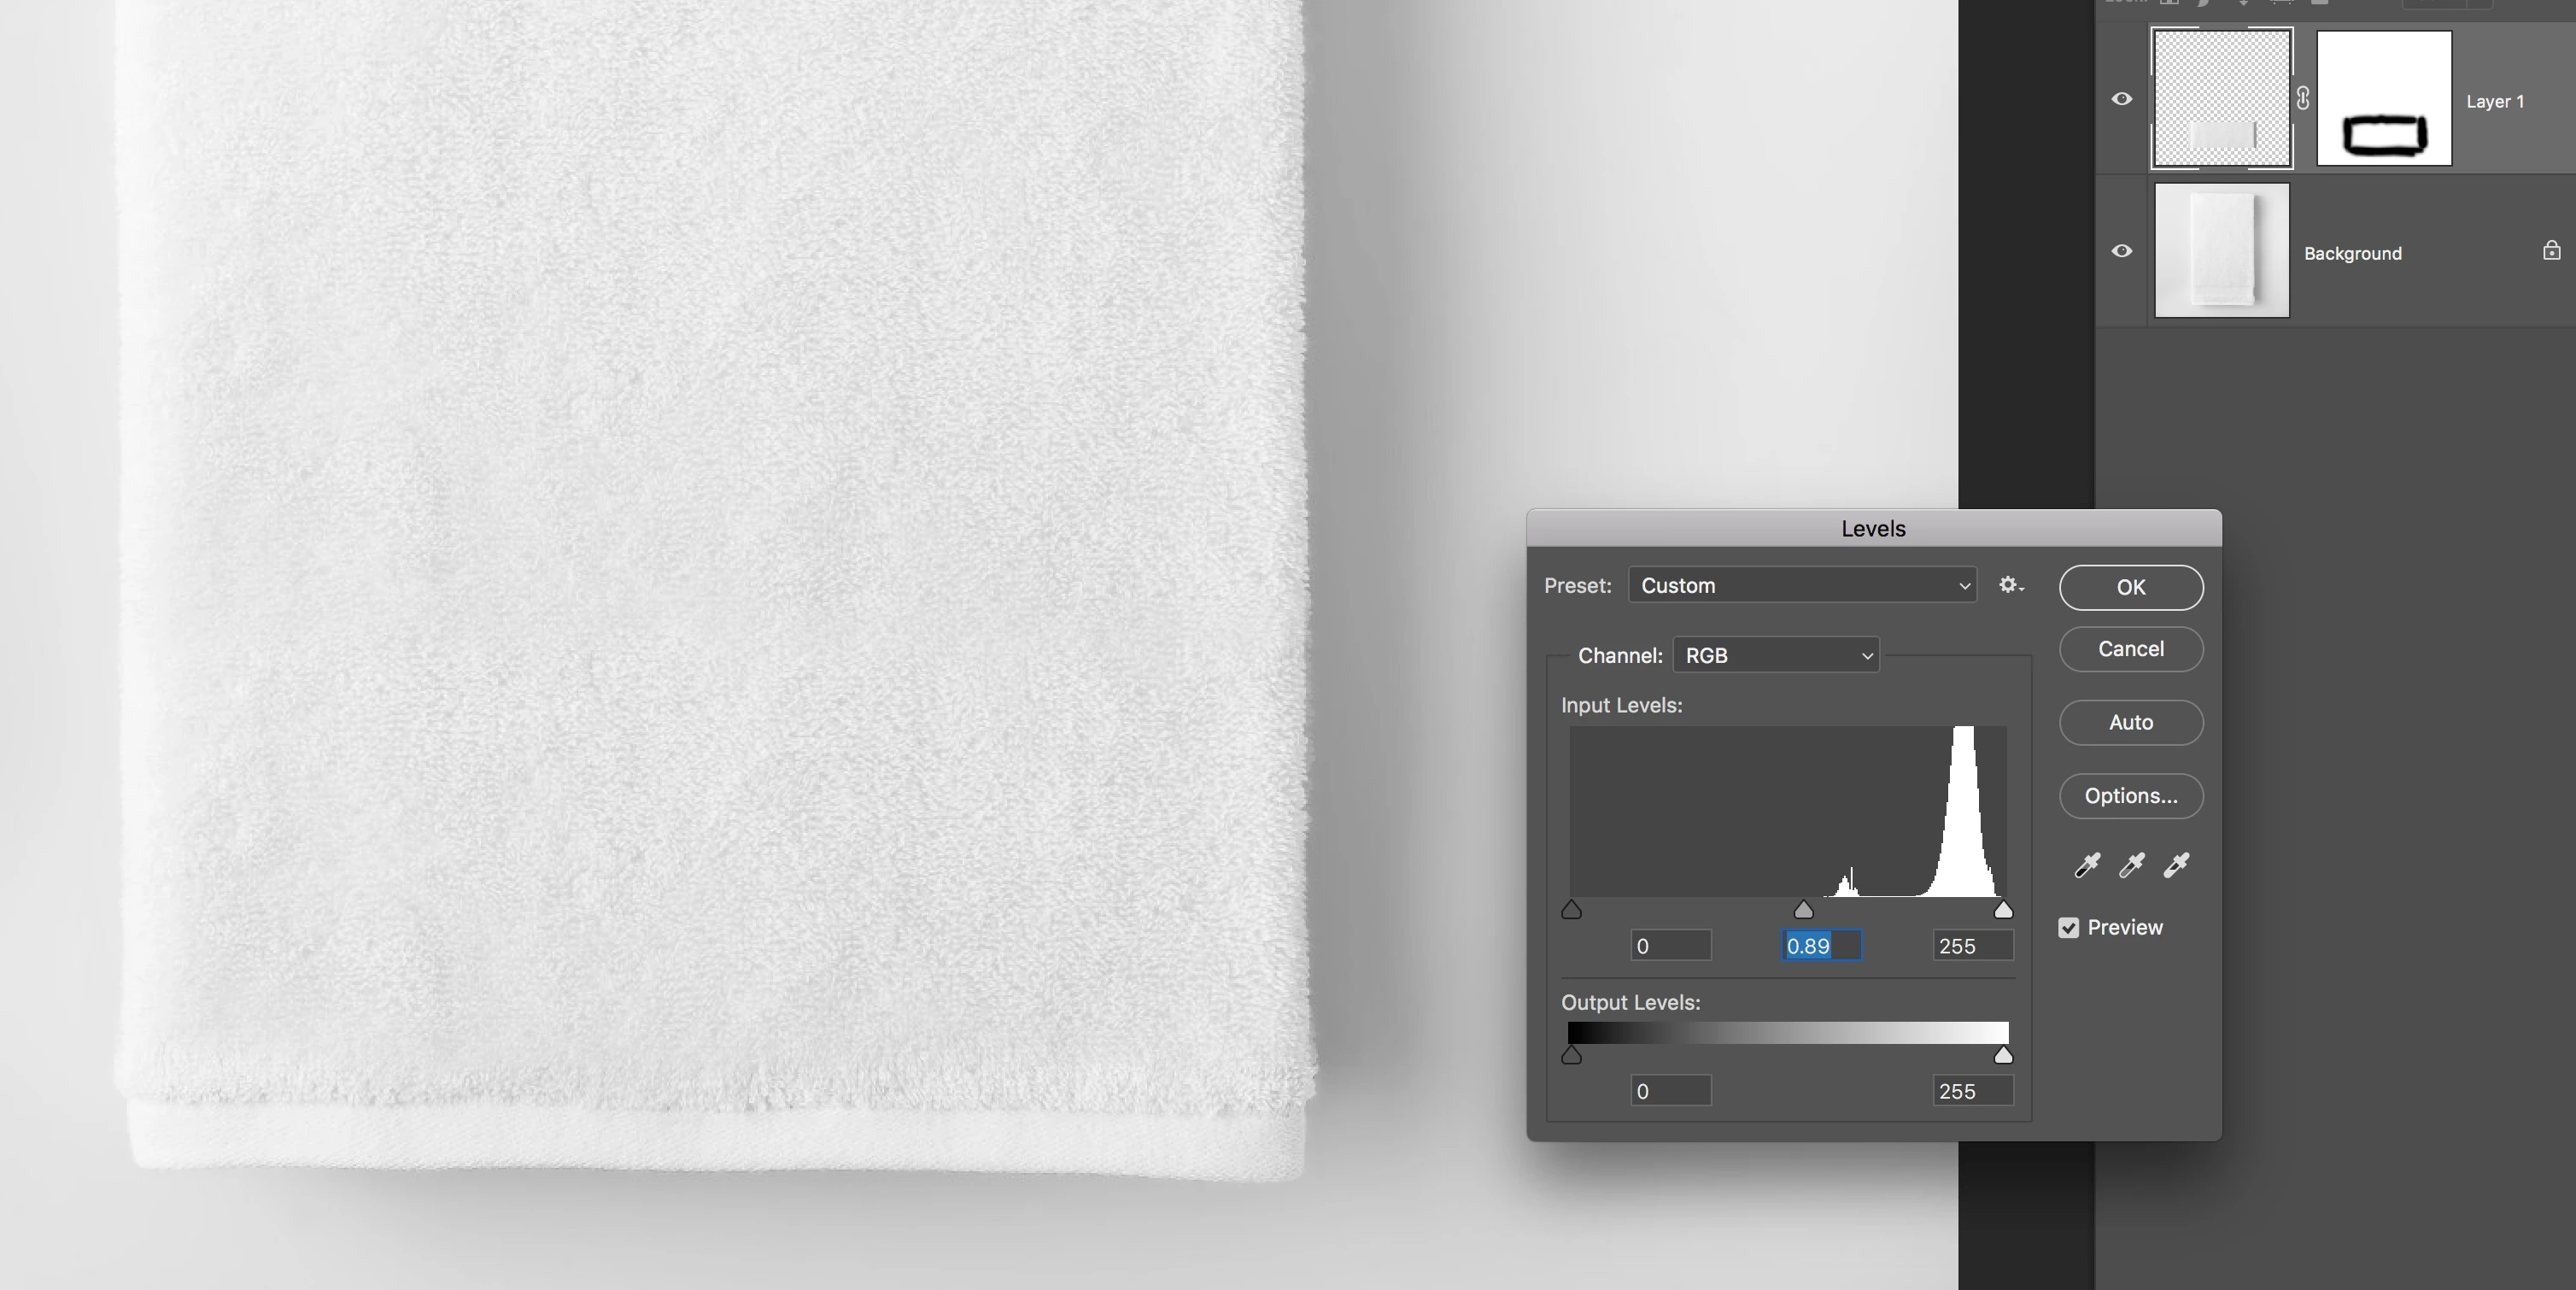Click the layer mask link icon on Layer 1

2303,98
